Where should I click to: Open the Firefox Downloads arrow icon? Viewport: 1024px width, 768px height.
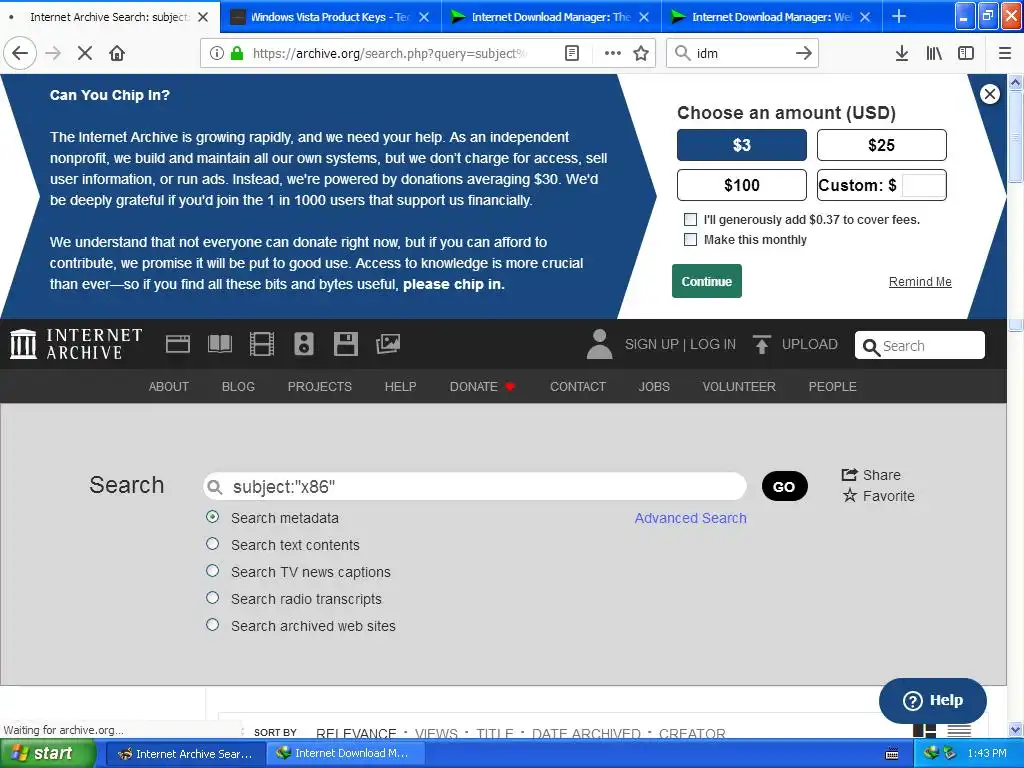tap(902, 53)
